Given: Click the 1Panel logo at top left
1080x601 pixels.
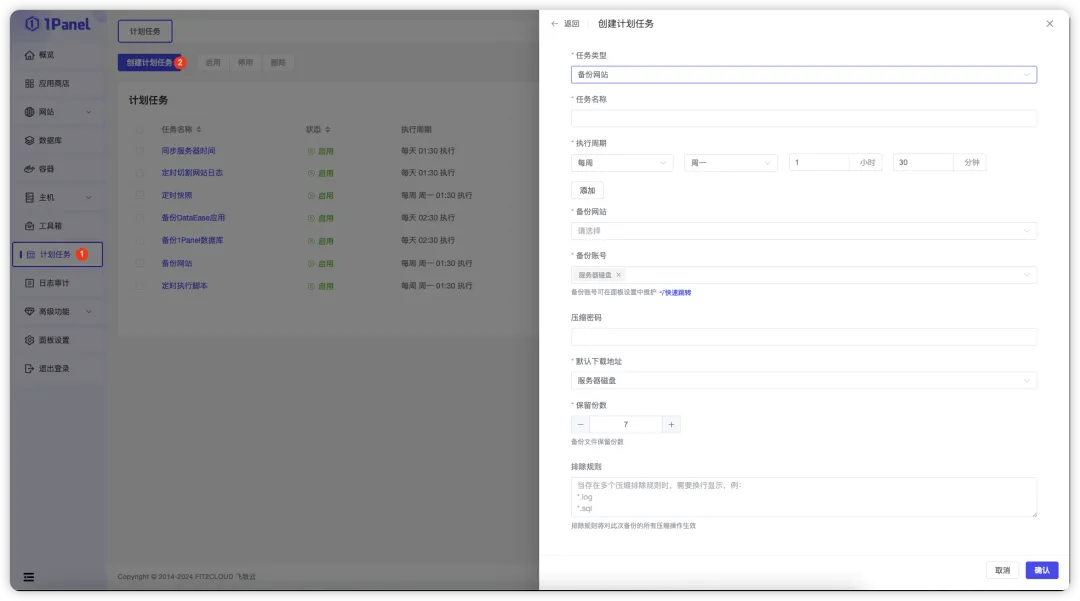Looking at the screenshot, I should pos(58,24).
